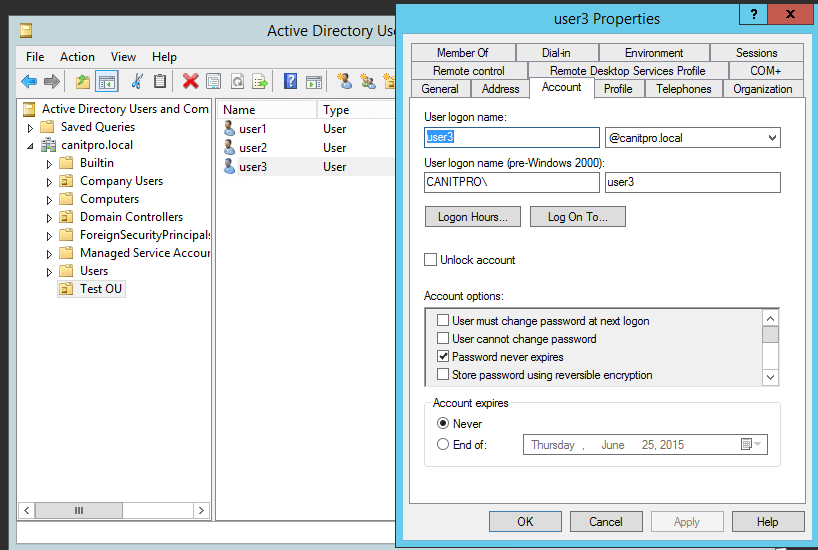This screenshot has width=818, height=550.
Task: Click the Refresh toolbar icon
Action: 237,81
